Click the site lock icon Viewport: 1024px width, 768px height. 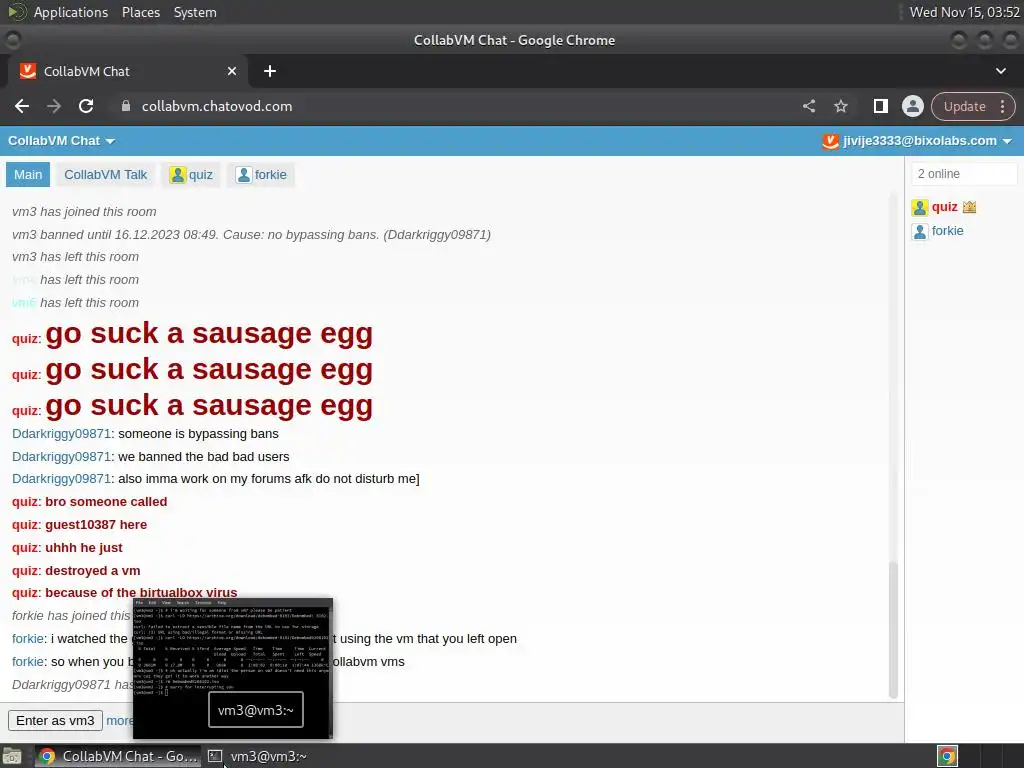(126, 106)
